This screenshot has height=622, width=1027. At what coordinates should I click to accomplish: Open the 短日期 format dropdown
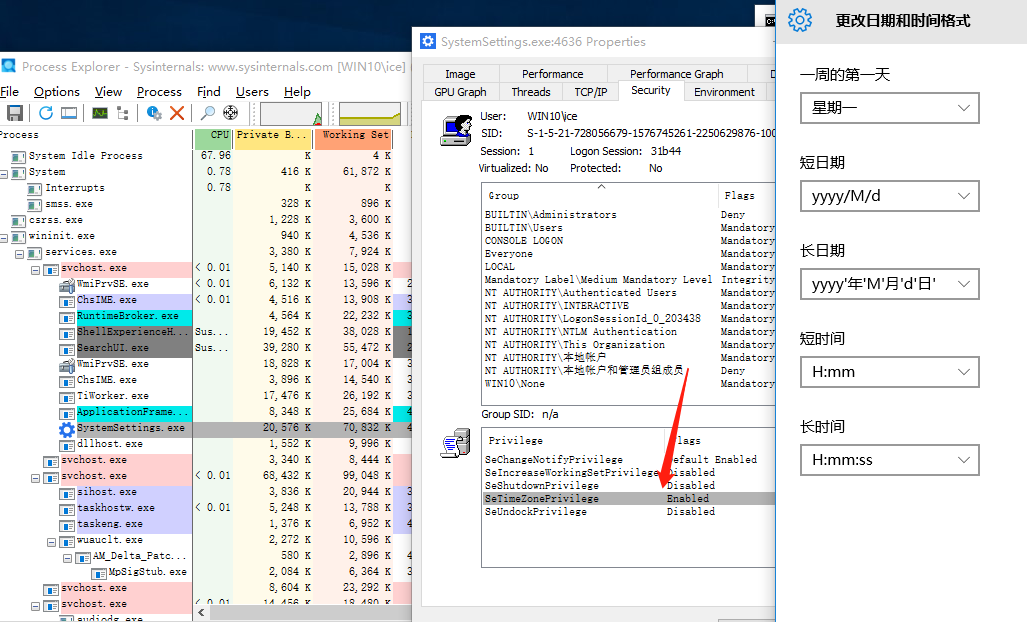(x=889, y=196)
